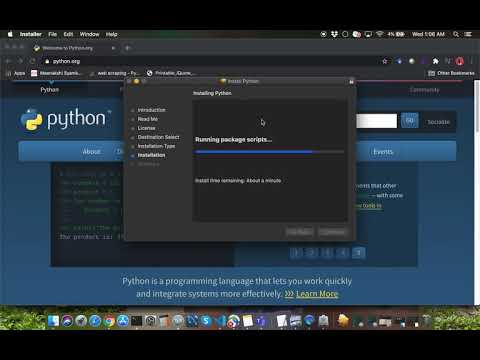Click the Destination Select installer step

pos(158,137)
